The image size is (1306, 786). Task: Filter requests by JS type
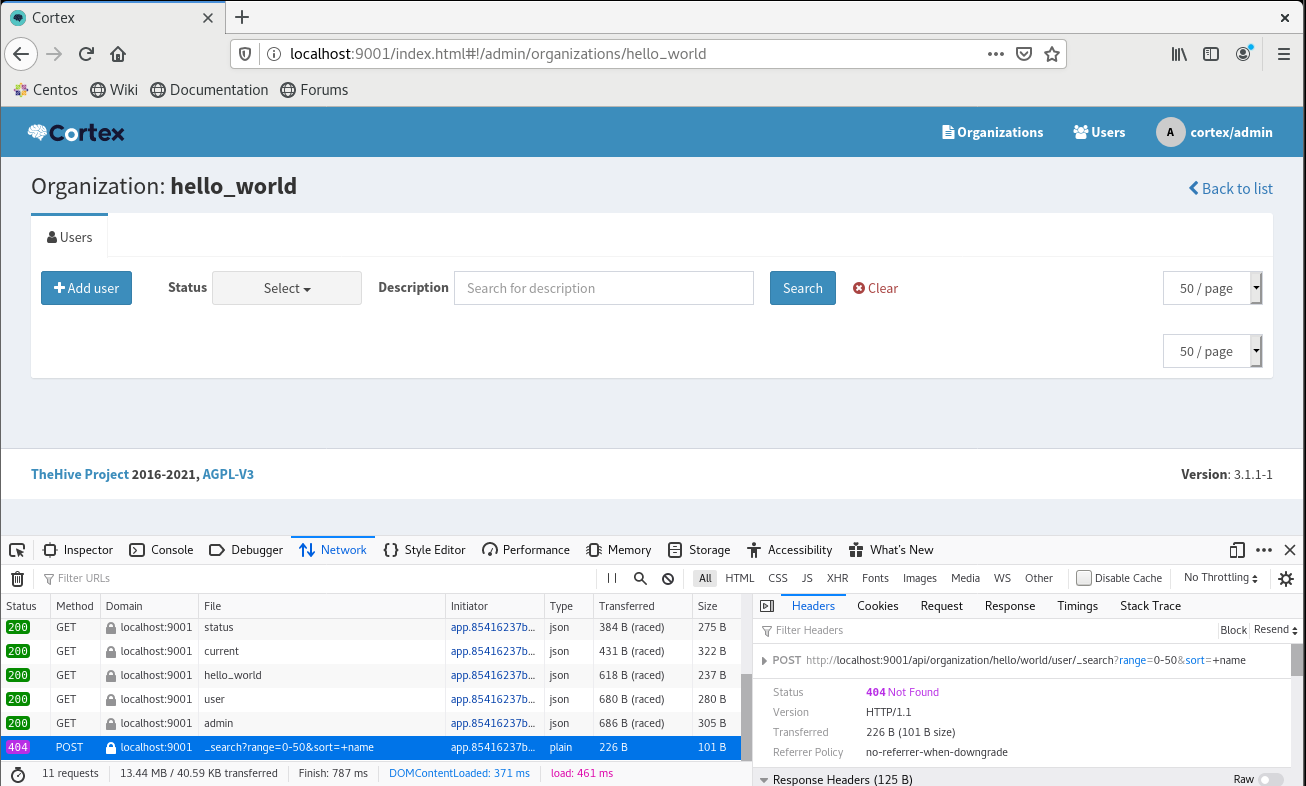(807, 578)
